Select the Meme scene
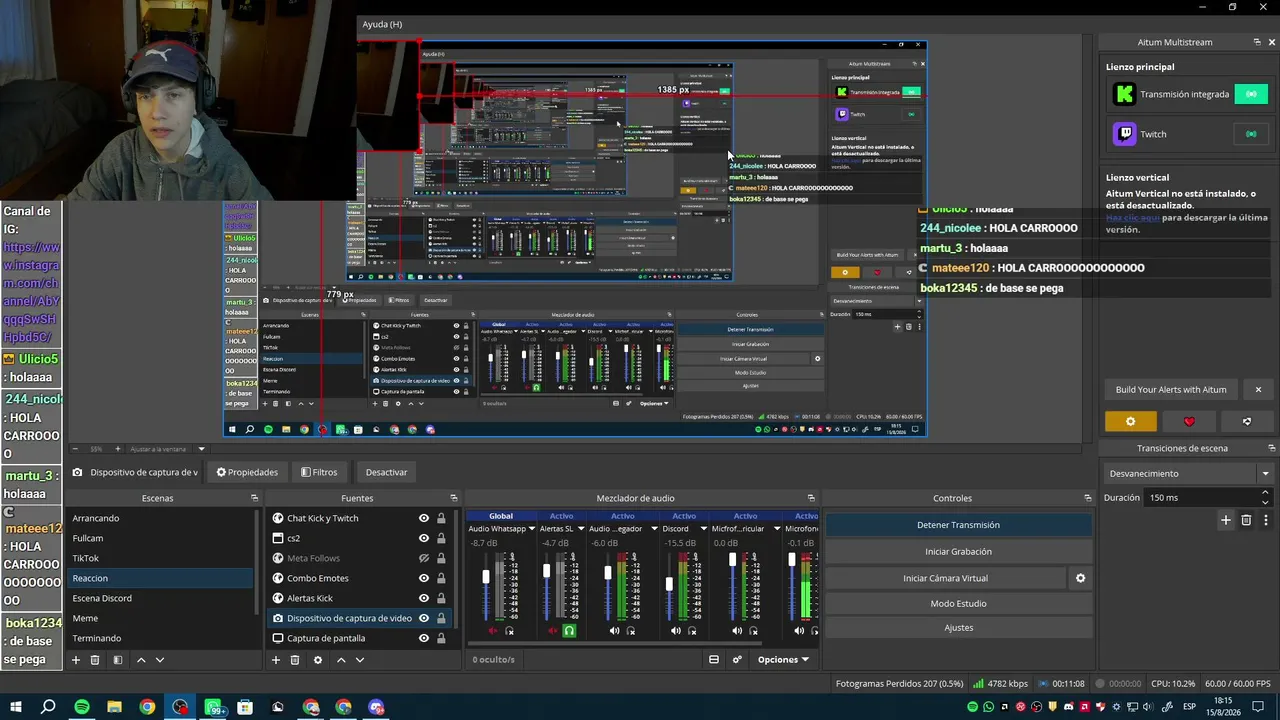1280x720 pixels. point(161,618)
